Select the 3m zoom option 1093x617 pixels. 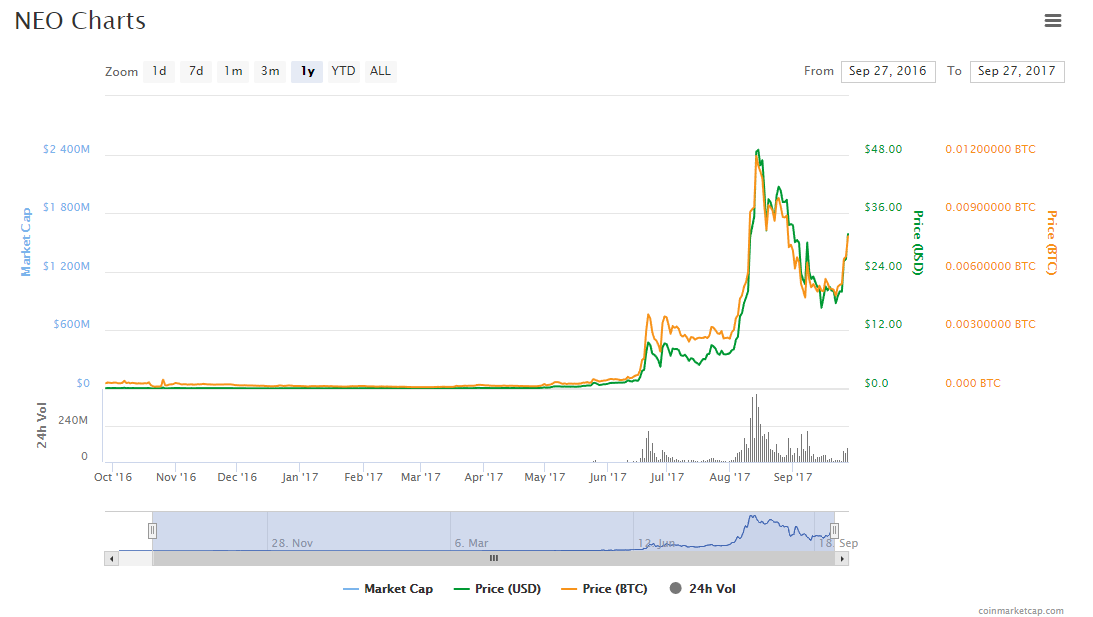[x=270, y=71]
